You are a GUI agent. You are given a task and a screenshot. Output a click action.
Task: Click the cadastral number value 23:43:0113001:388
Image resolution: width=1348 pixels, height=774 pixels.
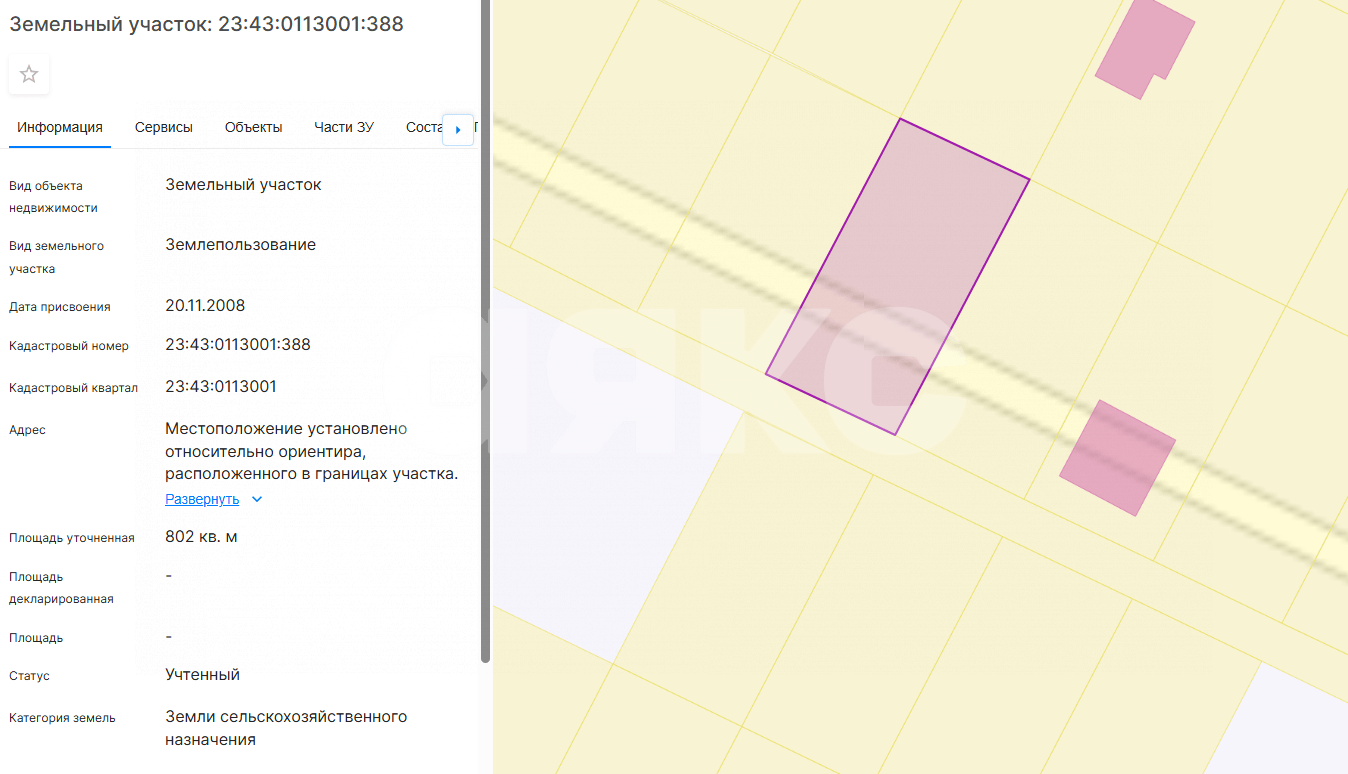tap(238, 345)
